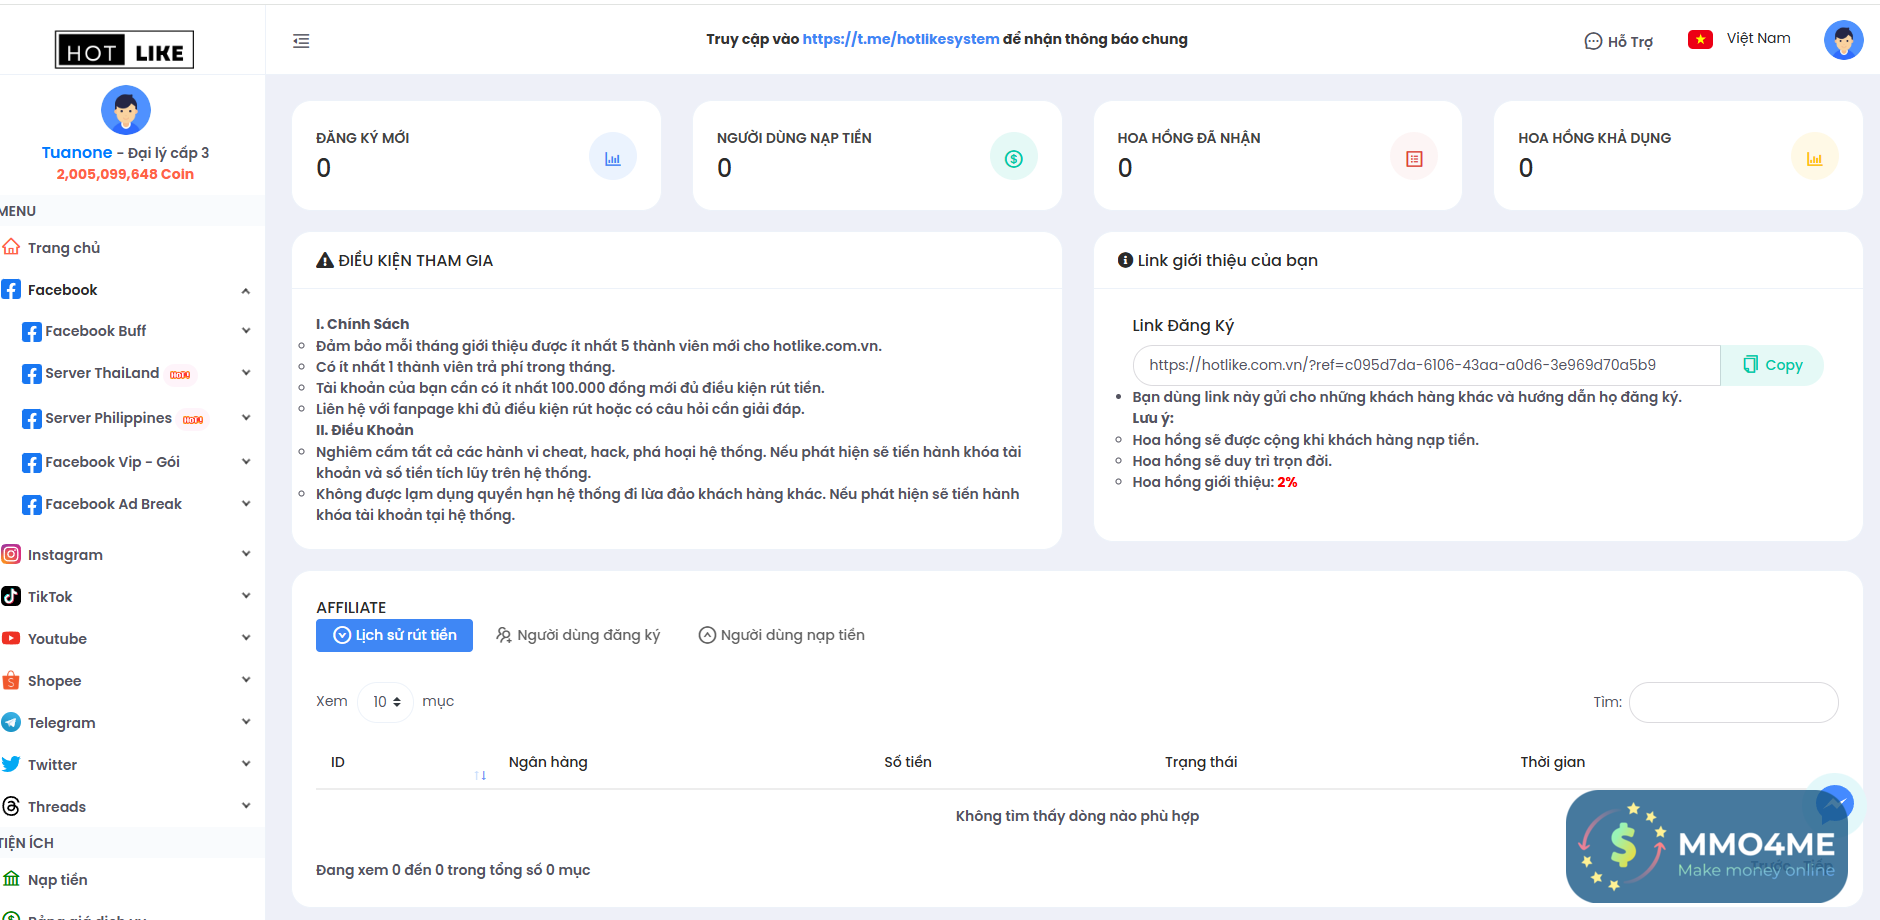Click the Tìm search input field
The height and width of the screenshot is (920, 1880).
(x=1733, y=702)
